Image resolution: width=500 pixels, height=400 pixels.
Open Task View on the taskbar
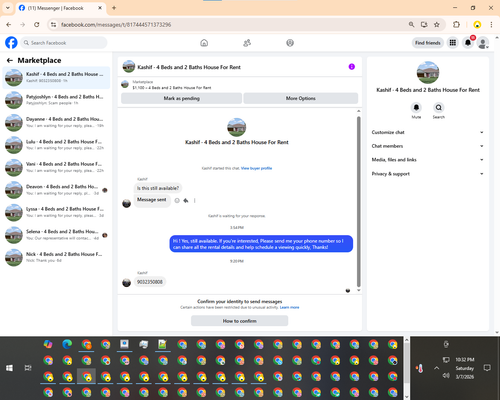tap(28, 368)
